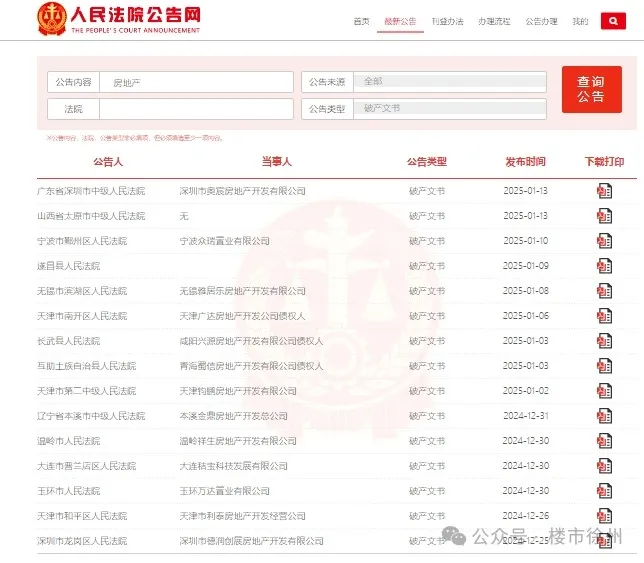Click party name 咸阳兴源房地产开发有限公司债权人

251,341
